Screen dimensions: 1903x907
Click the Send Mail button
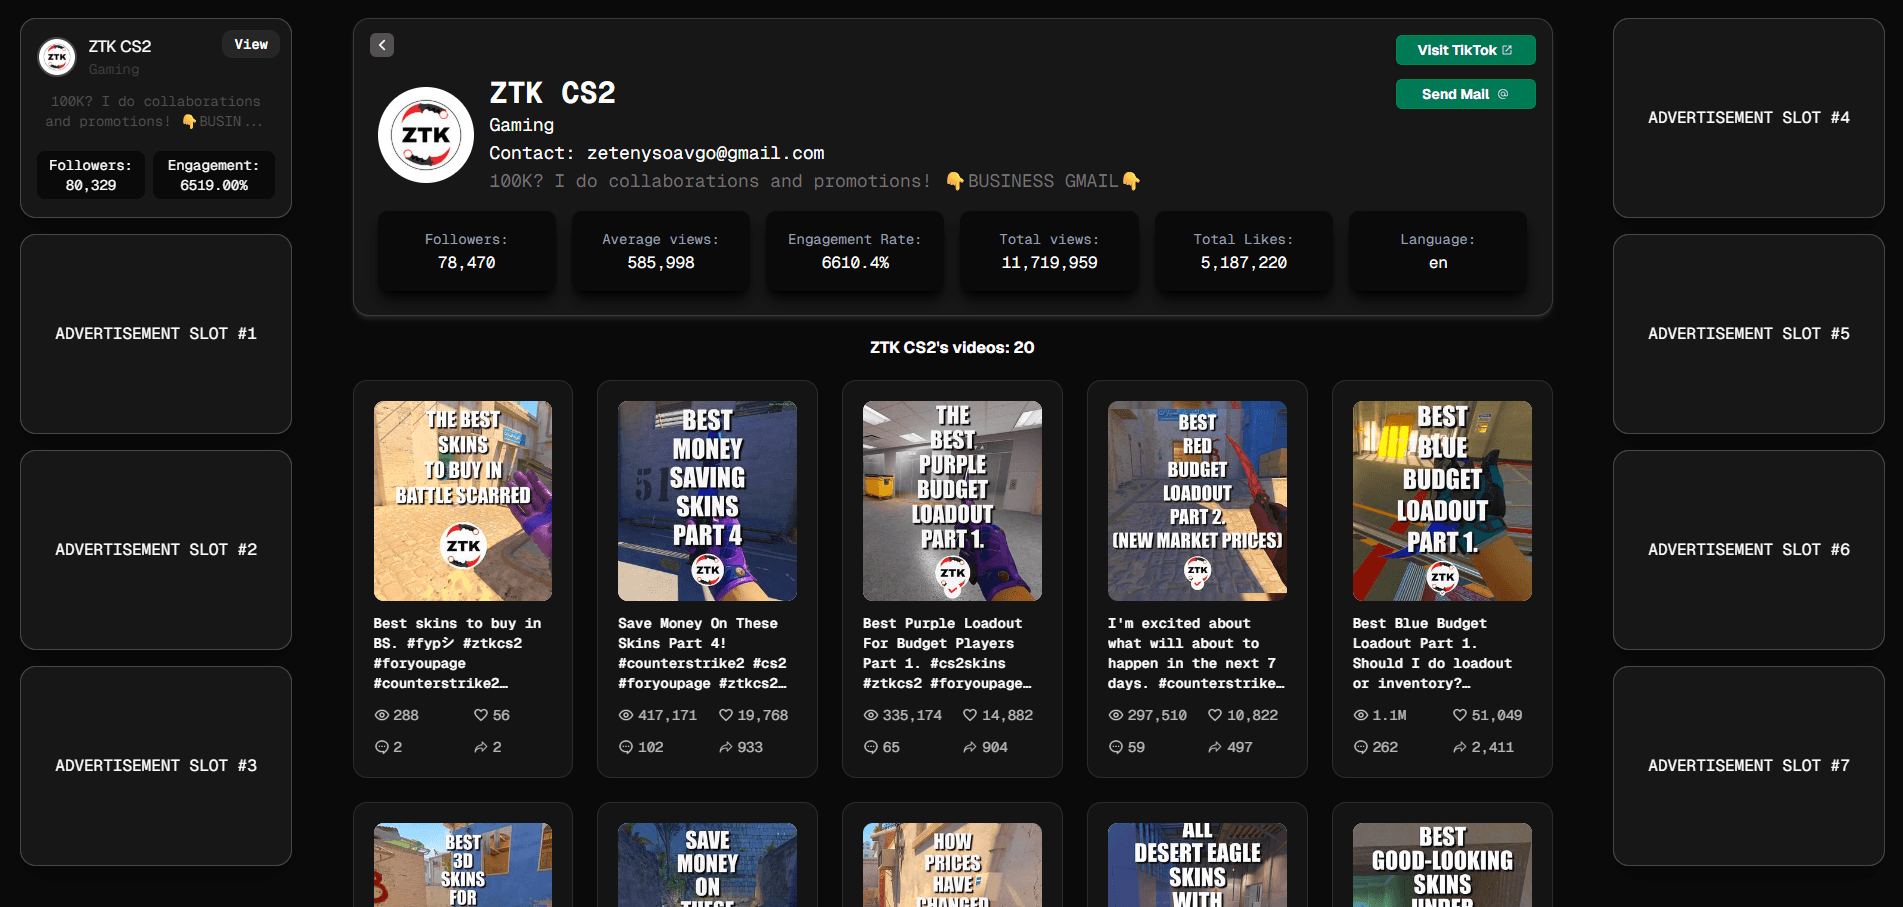click(x=1465, y=94)
